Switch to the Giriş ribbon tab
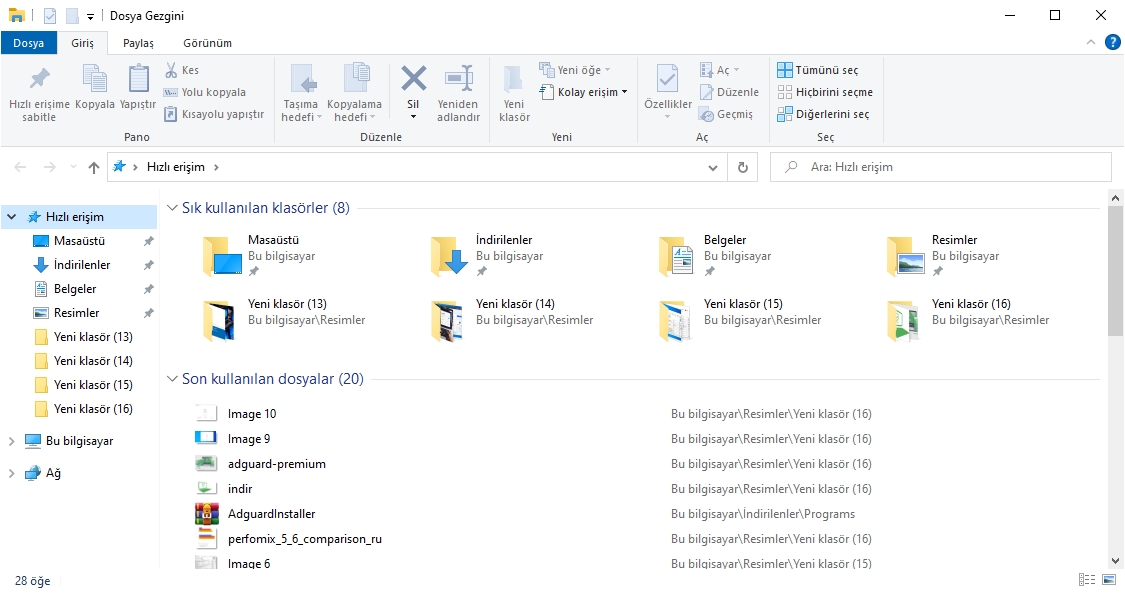1125x593 pixels. (x=83, y=43)
